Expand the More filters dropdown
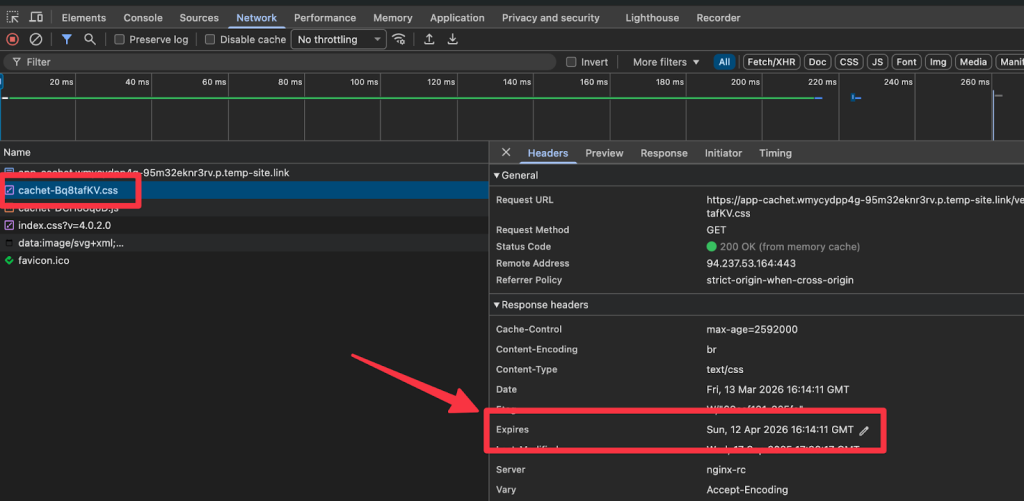 (666, 62)
